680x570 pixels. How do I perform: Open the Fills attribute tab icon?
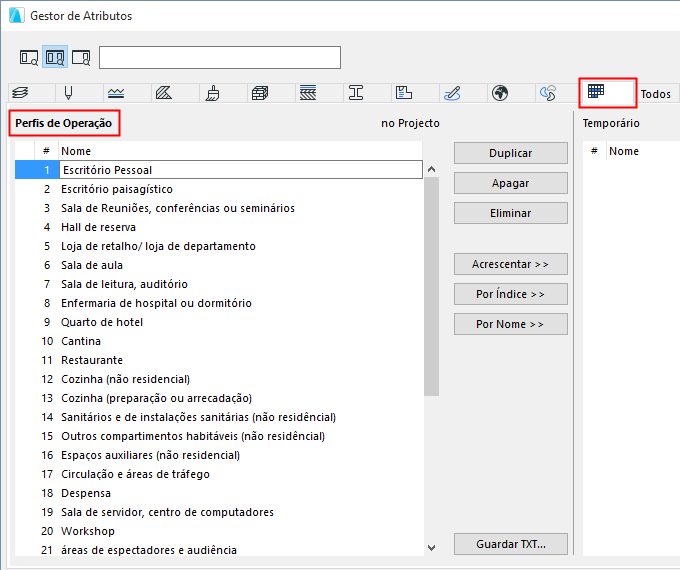pos(163,93)
